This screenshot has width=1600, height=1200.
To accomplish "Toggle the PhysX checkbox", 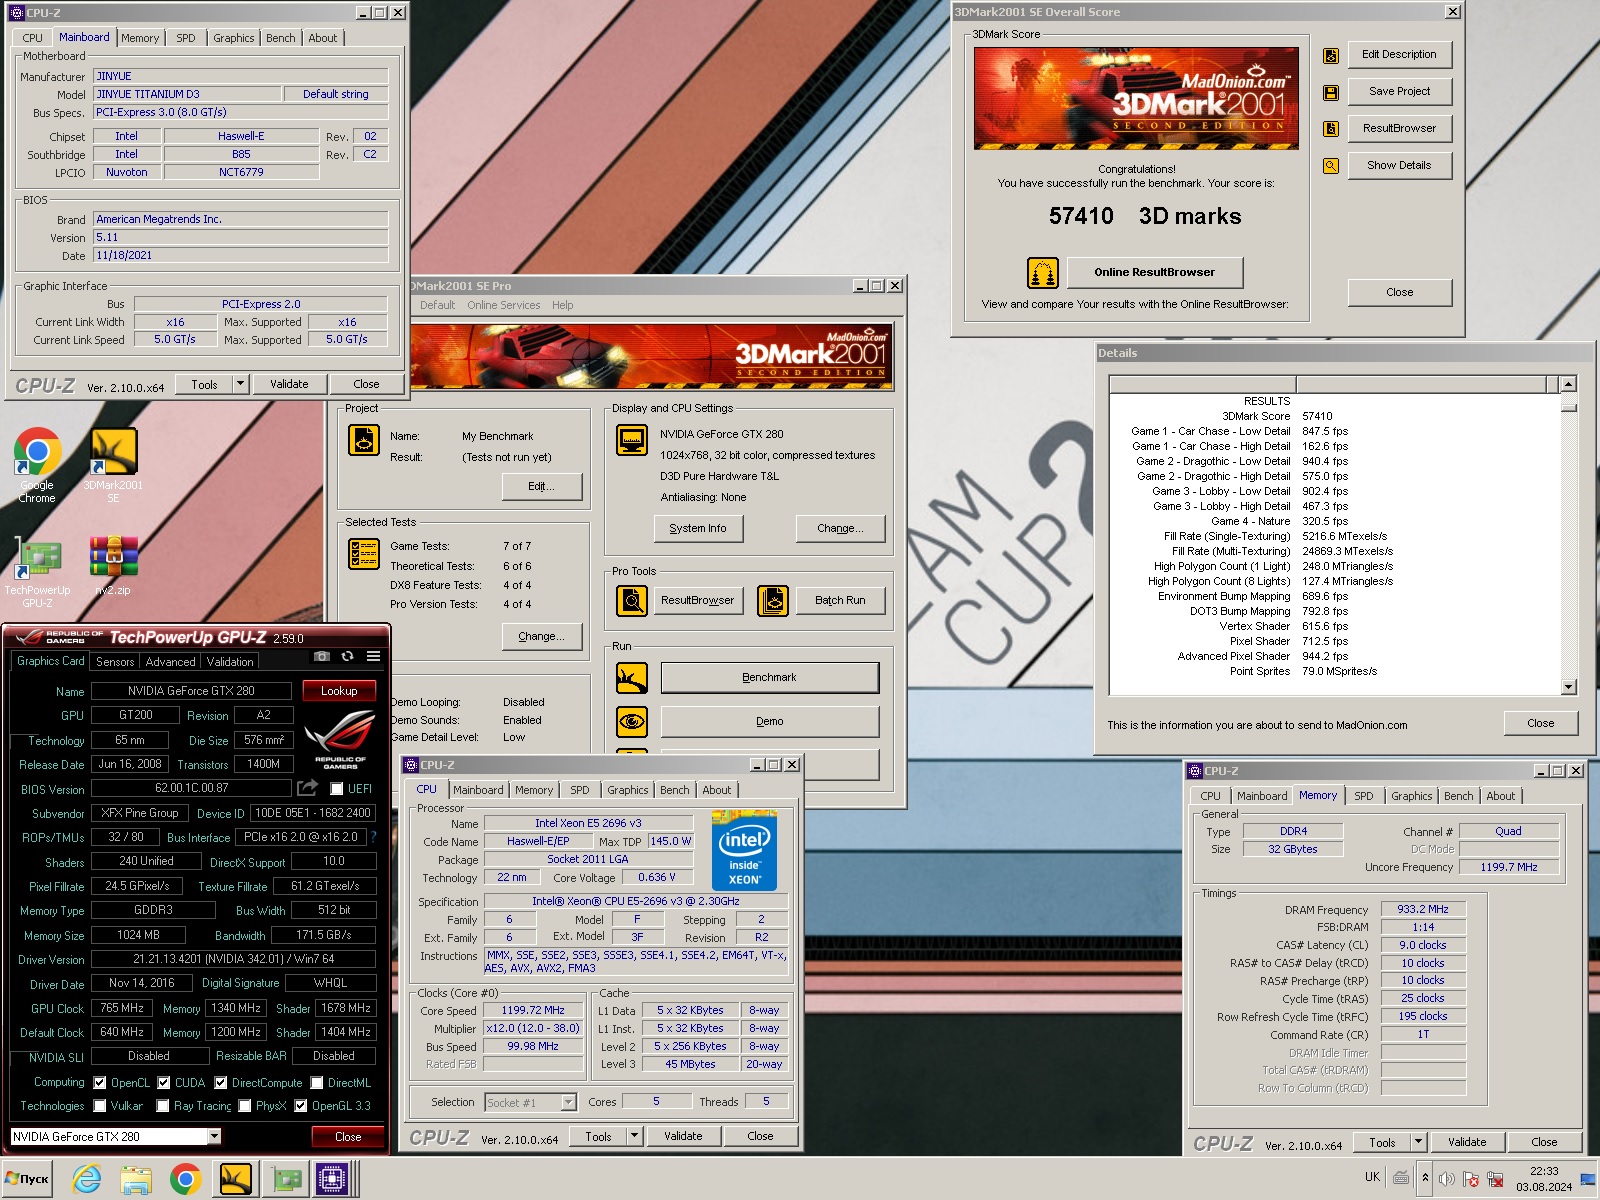I will pos(244,1106).
